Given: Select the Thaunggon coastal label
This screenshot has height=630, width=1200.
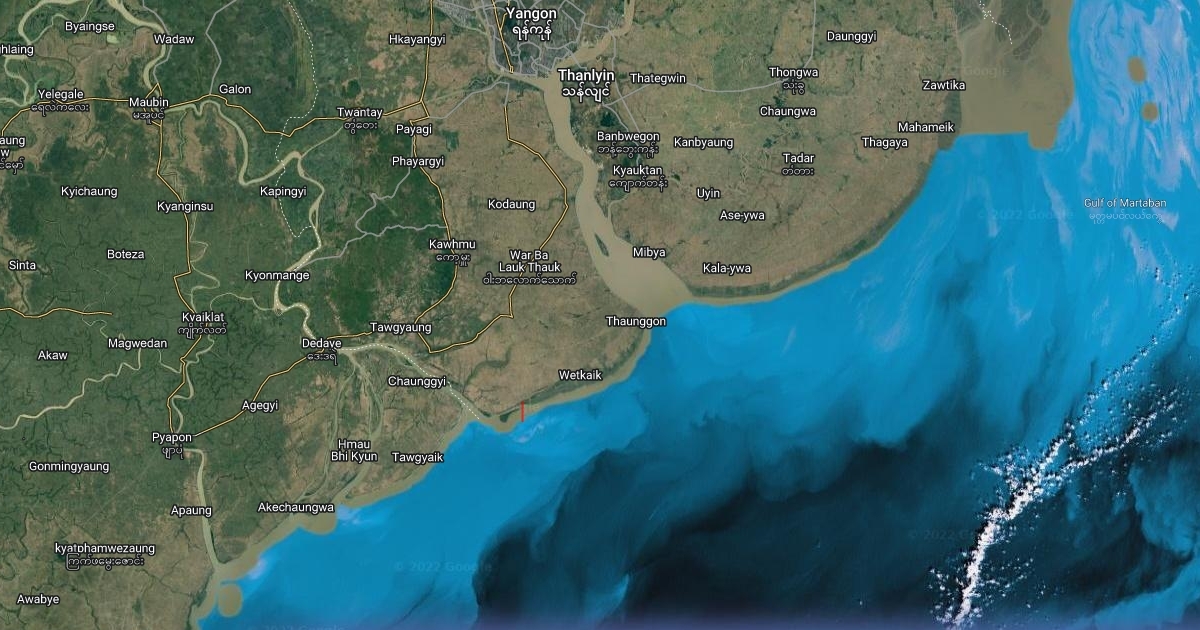Looking at the screenshot, I should click(636, 321).
